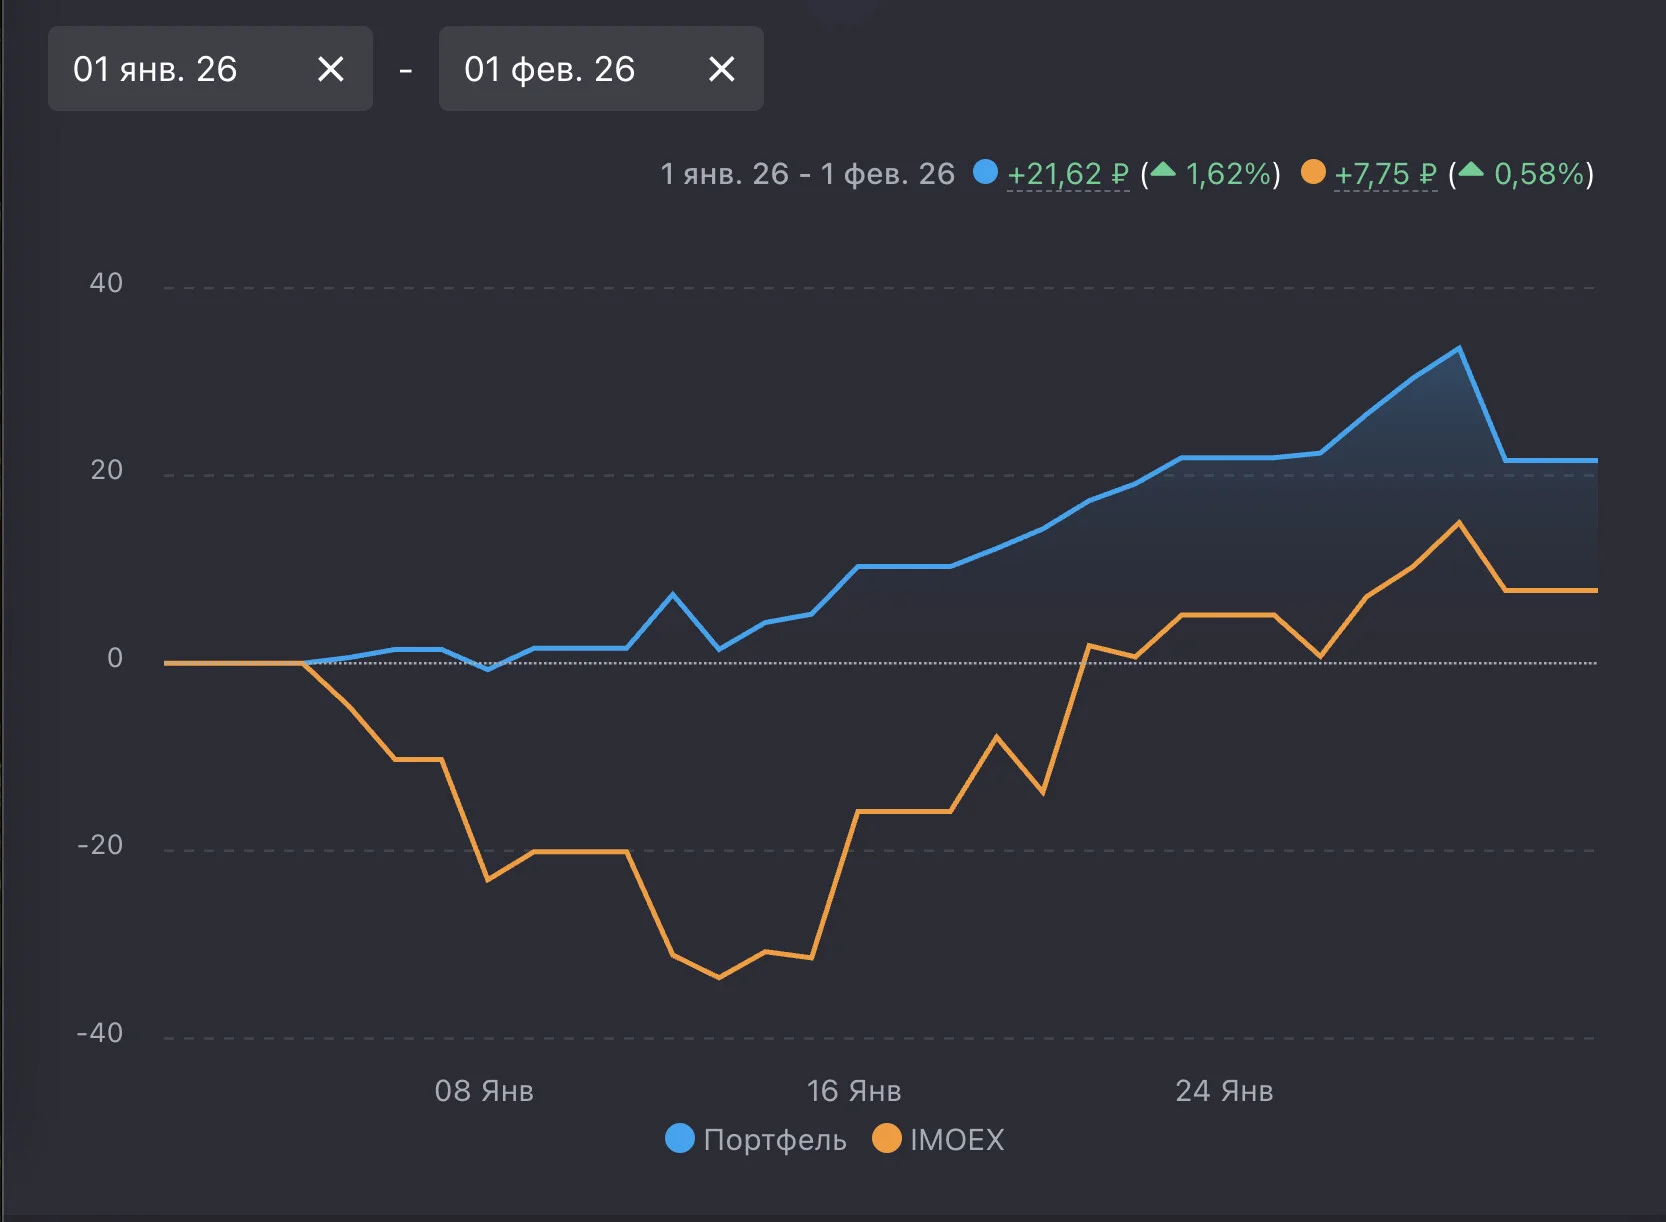Click the 08 Янв axis label

(484, 1091)
